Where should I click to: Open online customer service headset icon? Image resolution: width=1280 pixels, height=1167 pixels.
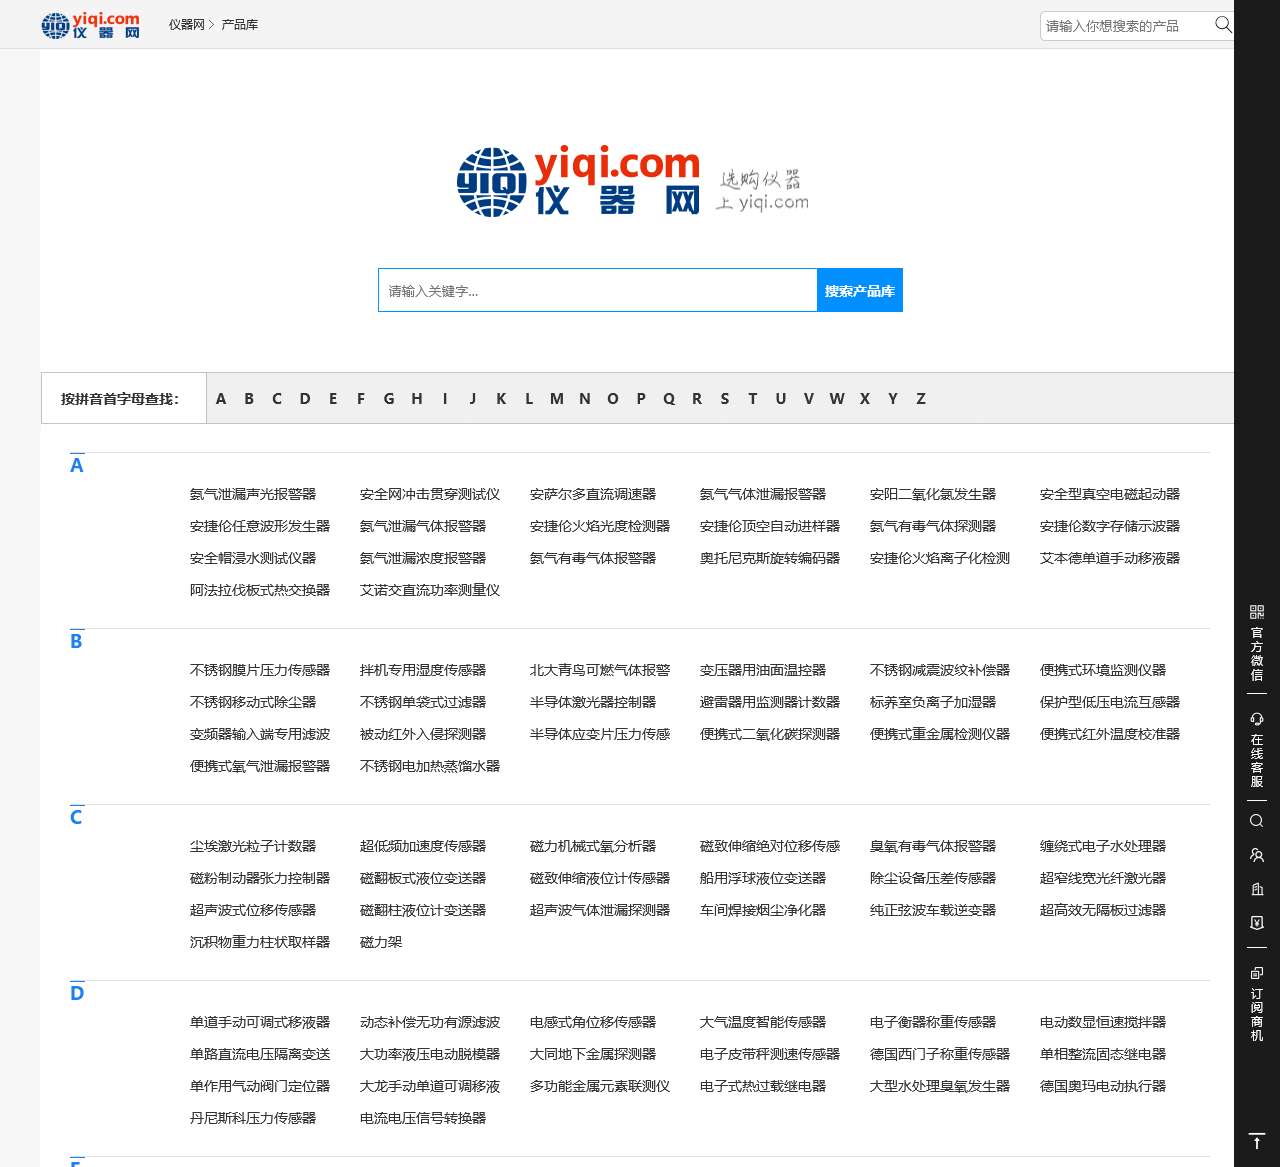(x=1257, y=719)
